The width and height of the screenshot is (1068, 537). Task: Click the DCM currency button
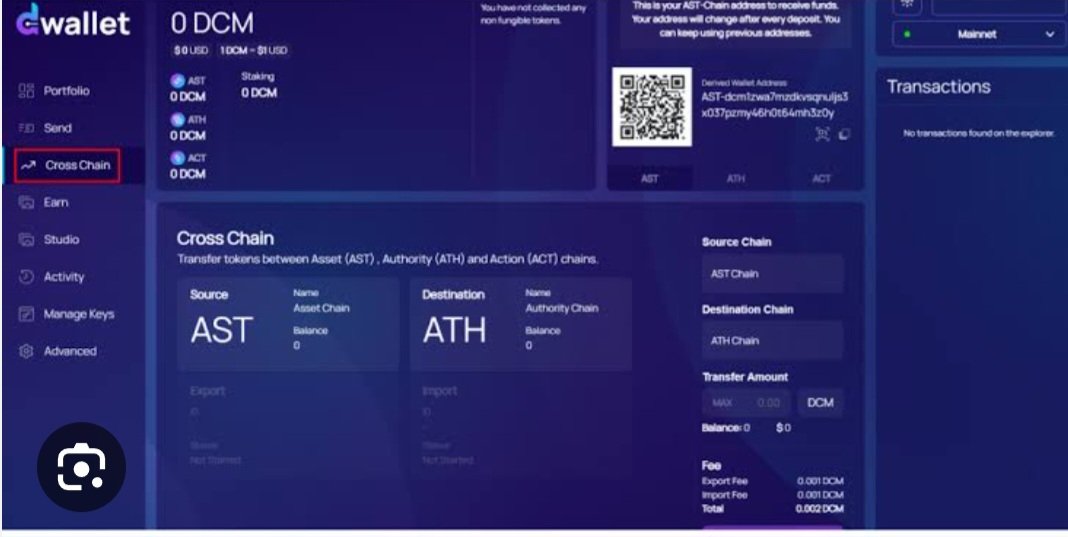820,403
